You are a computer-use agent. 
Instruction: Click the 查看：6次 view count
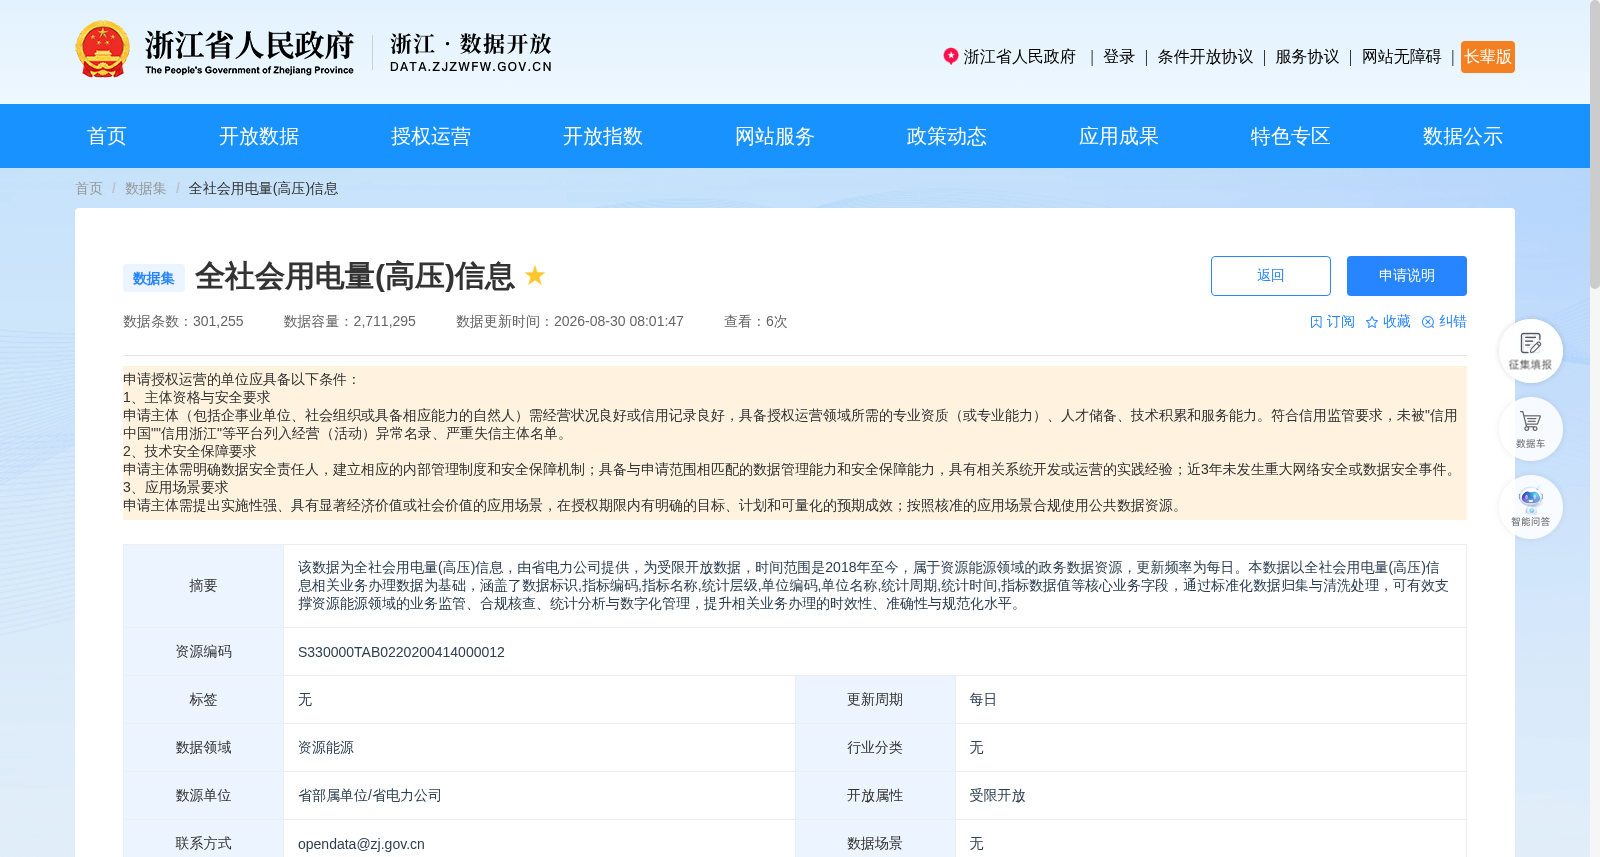(x=756, y=322)
